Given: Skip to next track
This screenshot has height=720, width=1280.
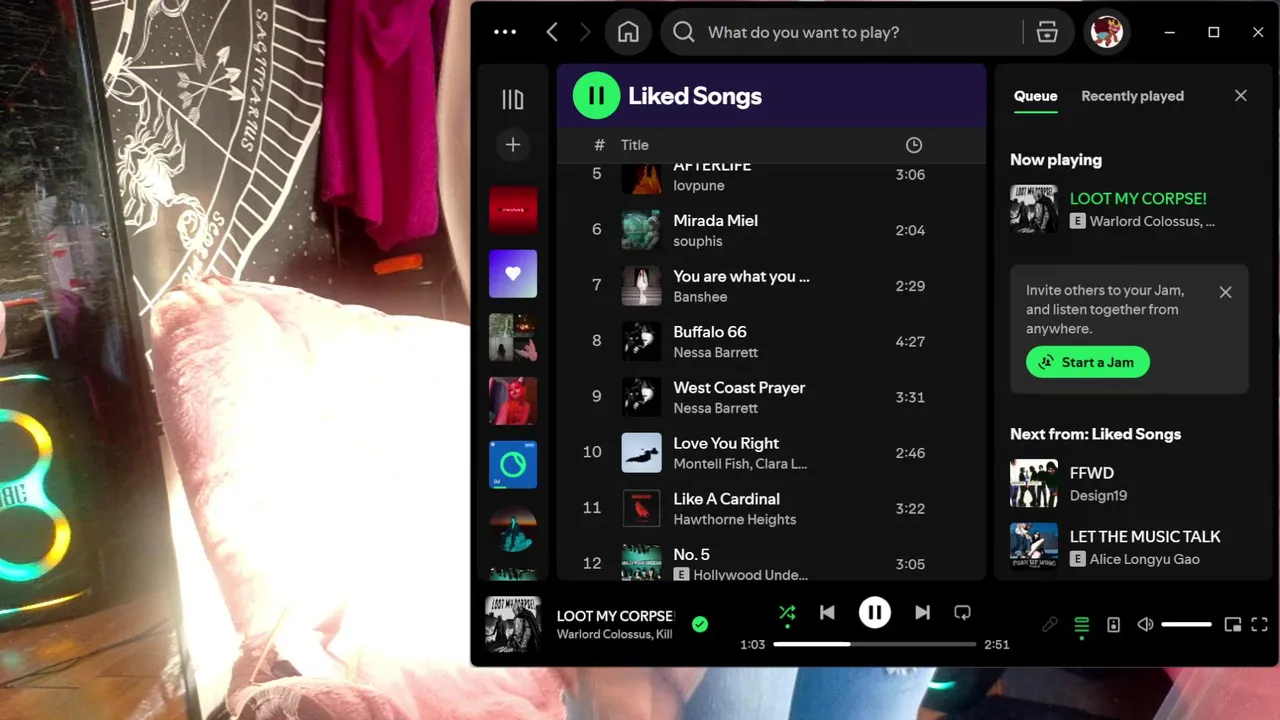Looking at the screenshot, I should coord(922,613).
